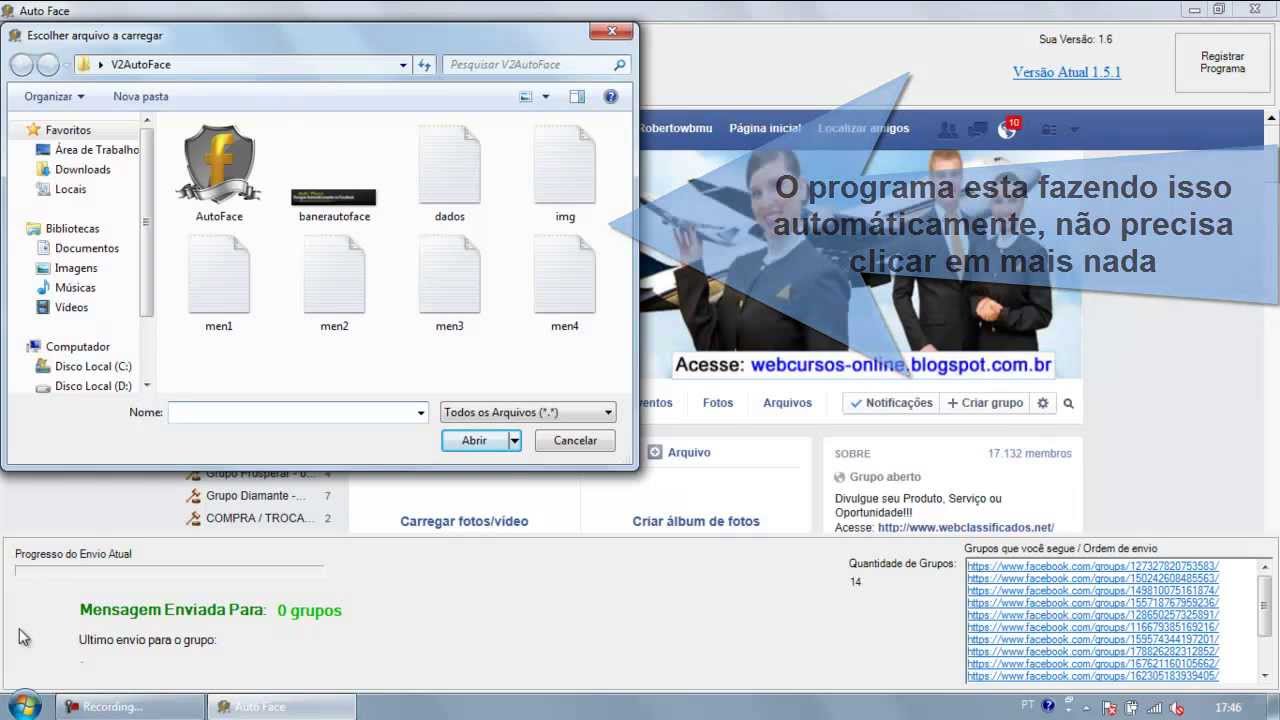Create folder with Nova pasta
This screenshot has width=1280, height=720.
click(x=141, y=97)
